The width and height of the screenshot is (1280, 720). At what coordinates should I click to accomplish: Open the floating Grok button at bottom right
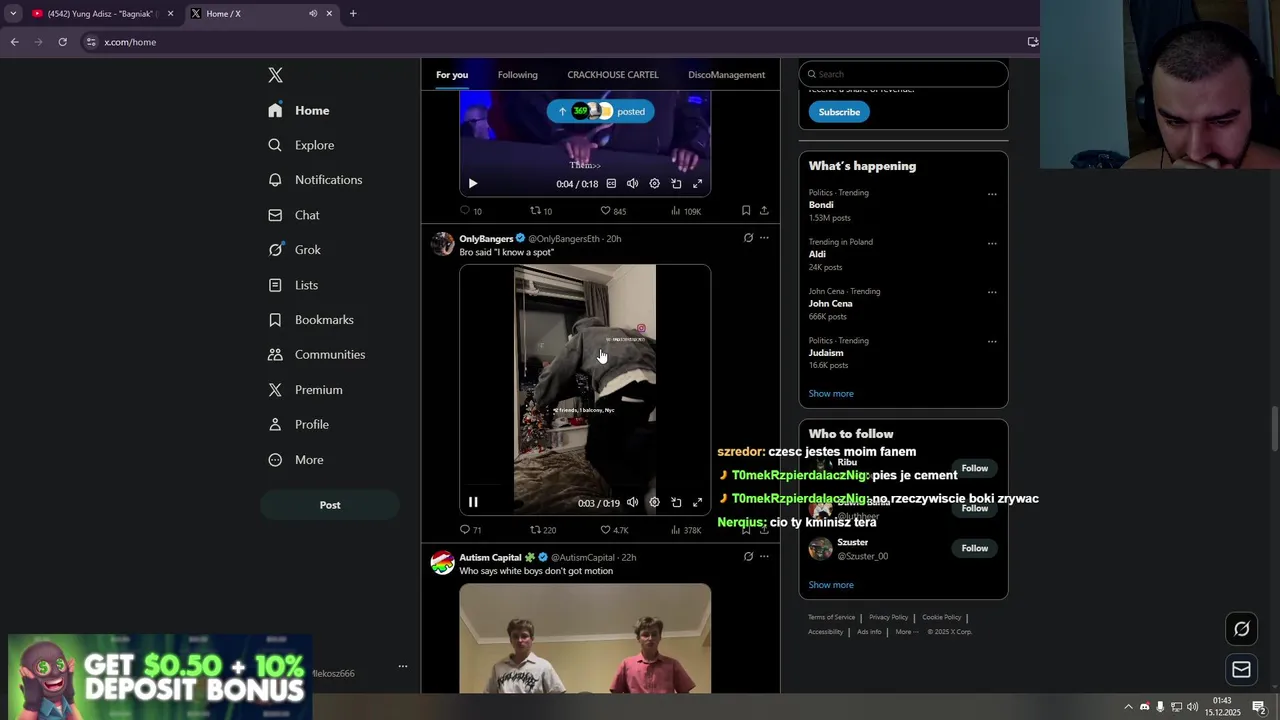pyautogui.click(x=1242, y=629)
